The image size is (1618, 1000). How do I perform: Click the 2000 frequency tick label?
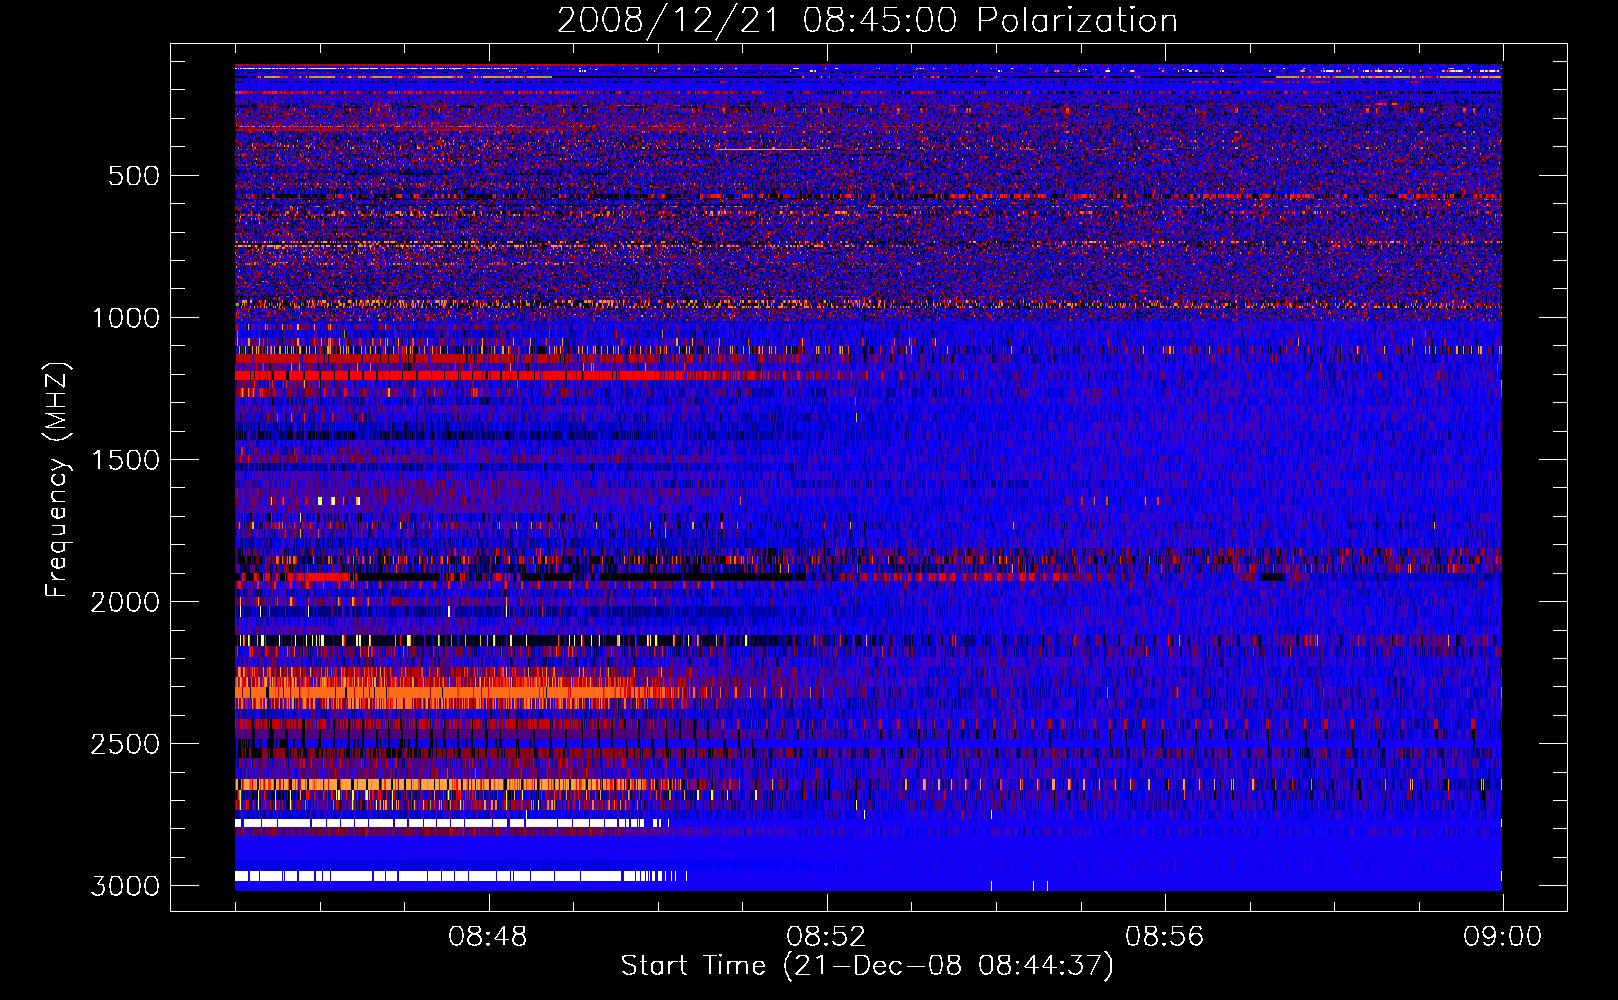pos(125,602)
